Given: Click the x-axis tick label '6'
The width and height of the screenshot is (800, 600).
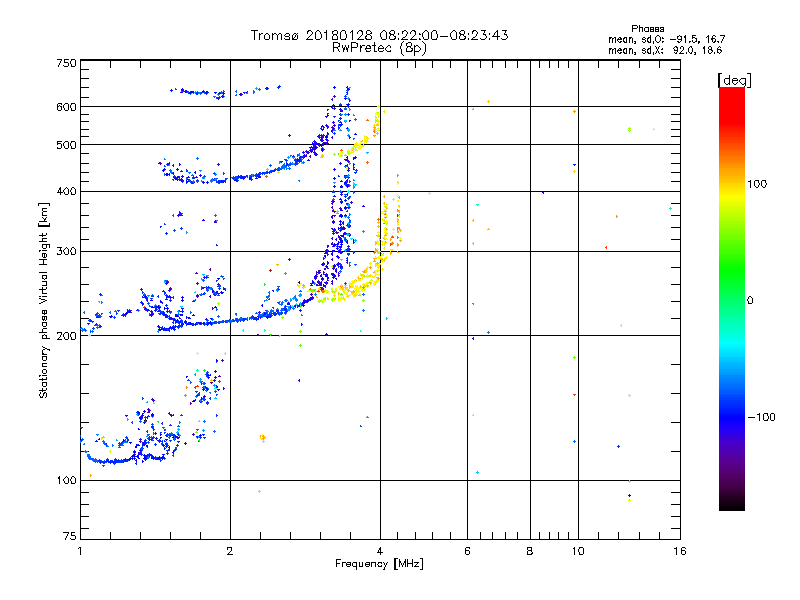Looking at the screenshot, I should tap(467, 552).
